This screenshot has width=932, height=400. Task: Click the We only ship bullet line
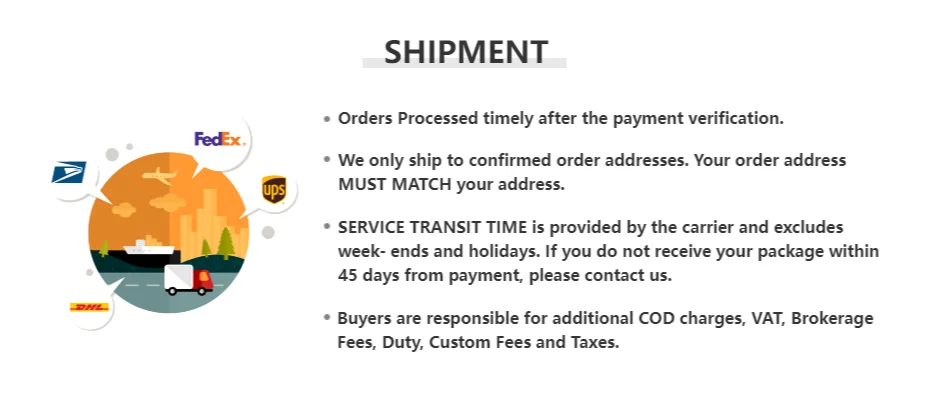pos(591,160)
